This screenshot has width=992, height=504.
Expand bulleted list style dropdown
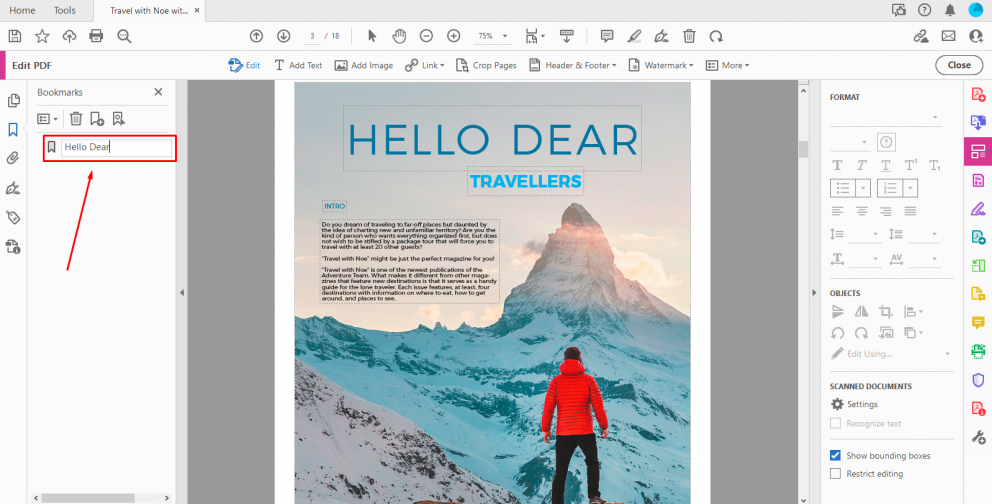pos(862,188)
